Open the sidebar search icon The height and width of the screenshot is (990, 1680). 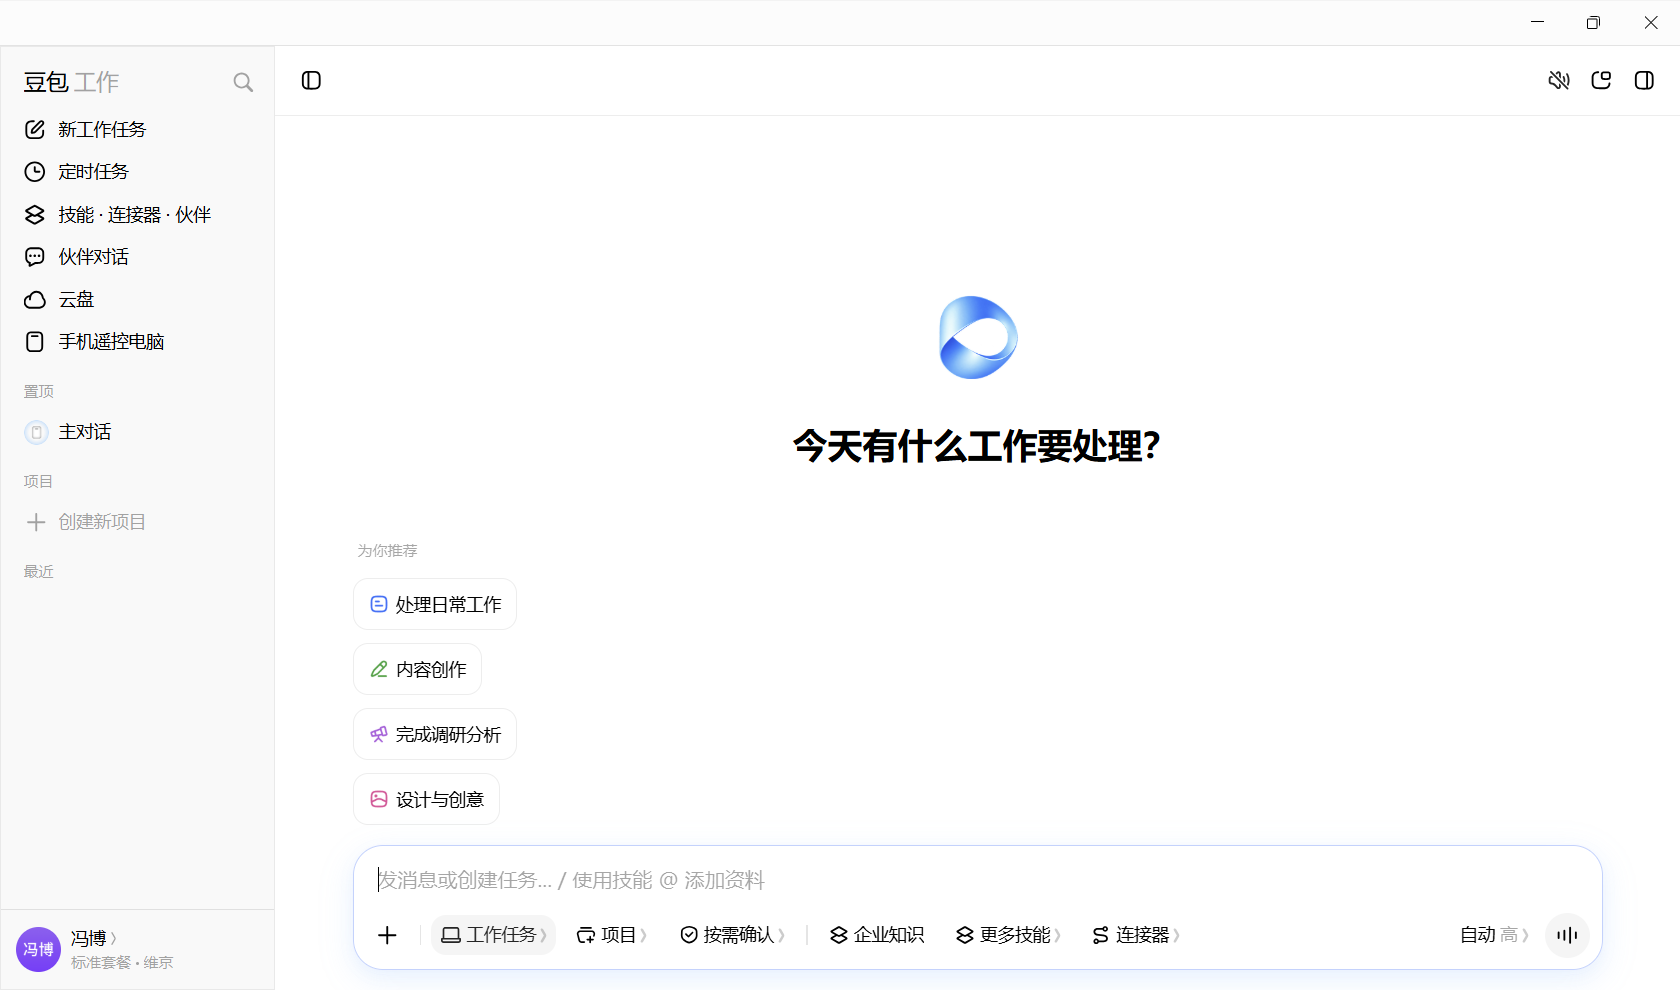tap(243, 82)
